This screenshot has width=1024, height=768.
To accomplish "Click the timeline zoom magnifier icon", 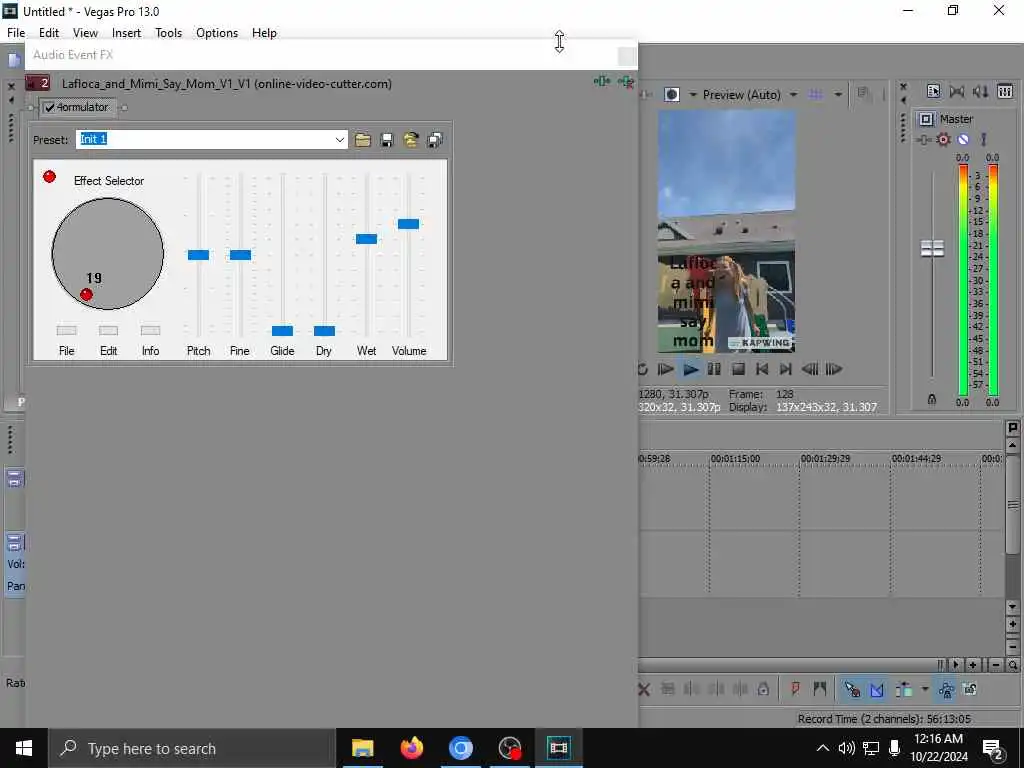I will tap(1012, 665).
